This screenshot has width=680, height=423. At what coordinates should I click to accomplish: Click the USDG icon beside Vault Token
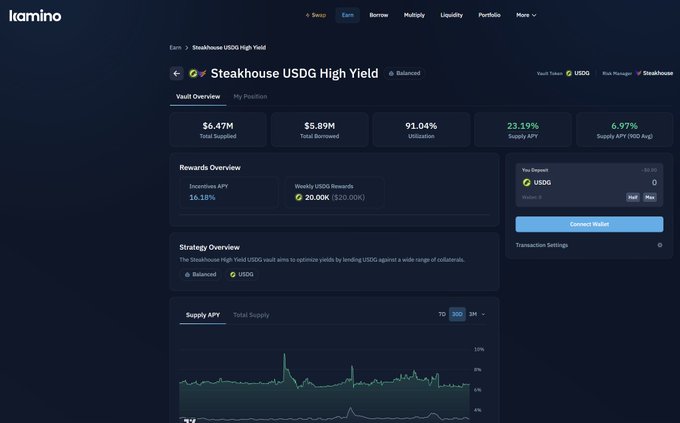coord(569,73)
